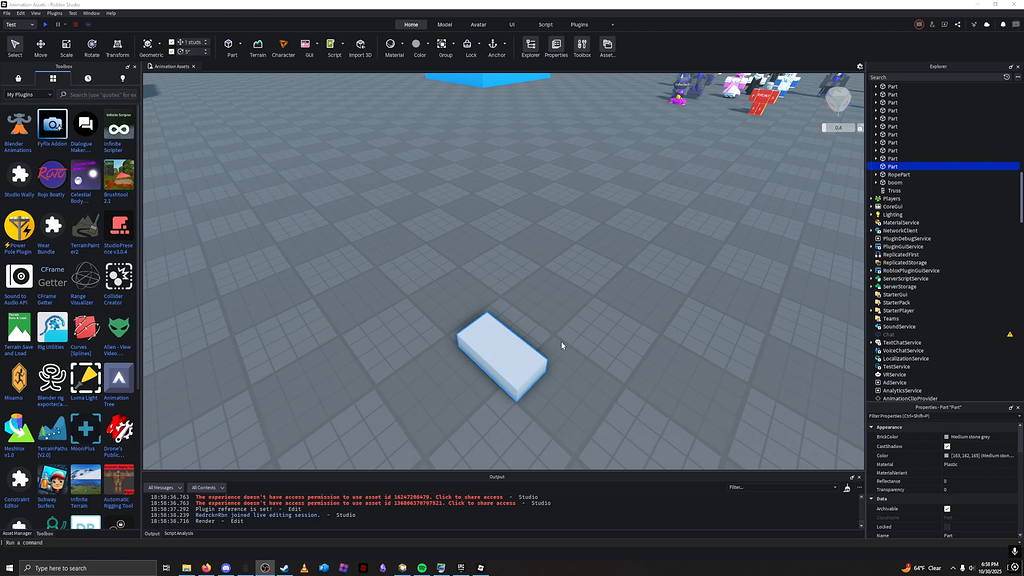The image size is (1024, 576).
Task: Click the Windows Start button
Action: pos(9,568)
